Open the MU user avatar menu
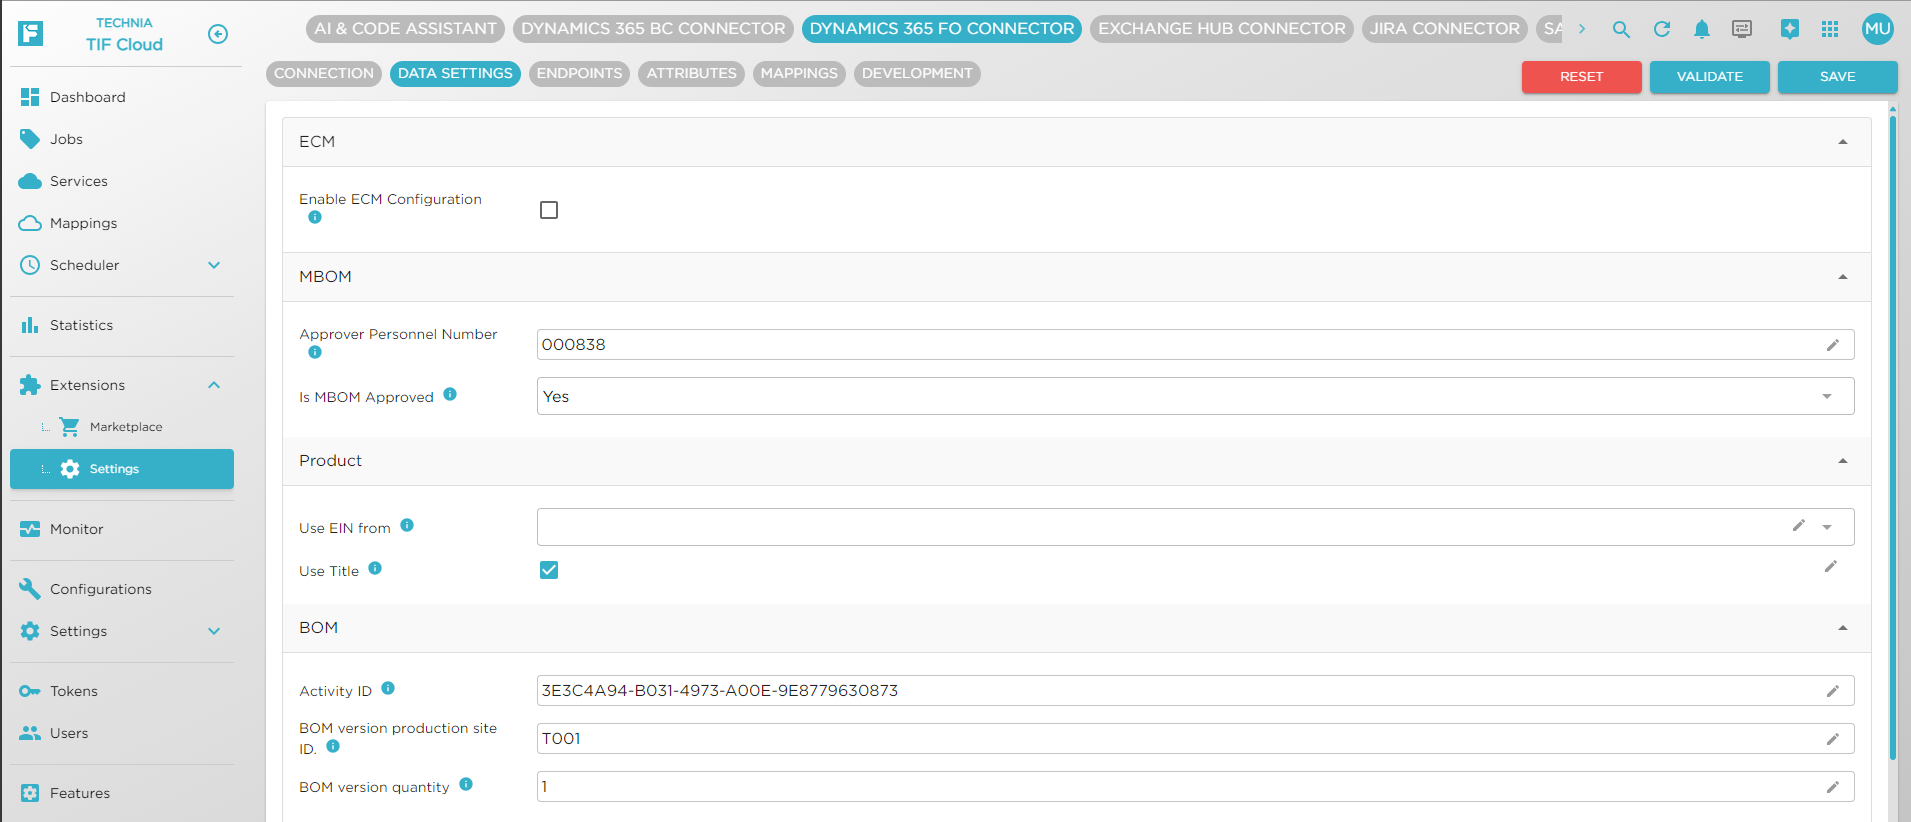Screen dimensions: 1911x822 1877,29
